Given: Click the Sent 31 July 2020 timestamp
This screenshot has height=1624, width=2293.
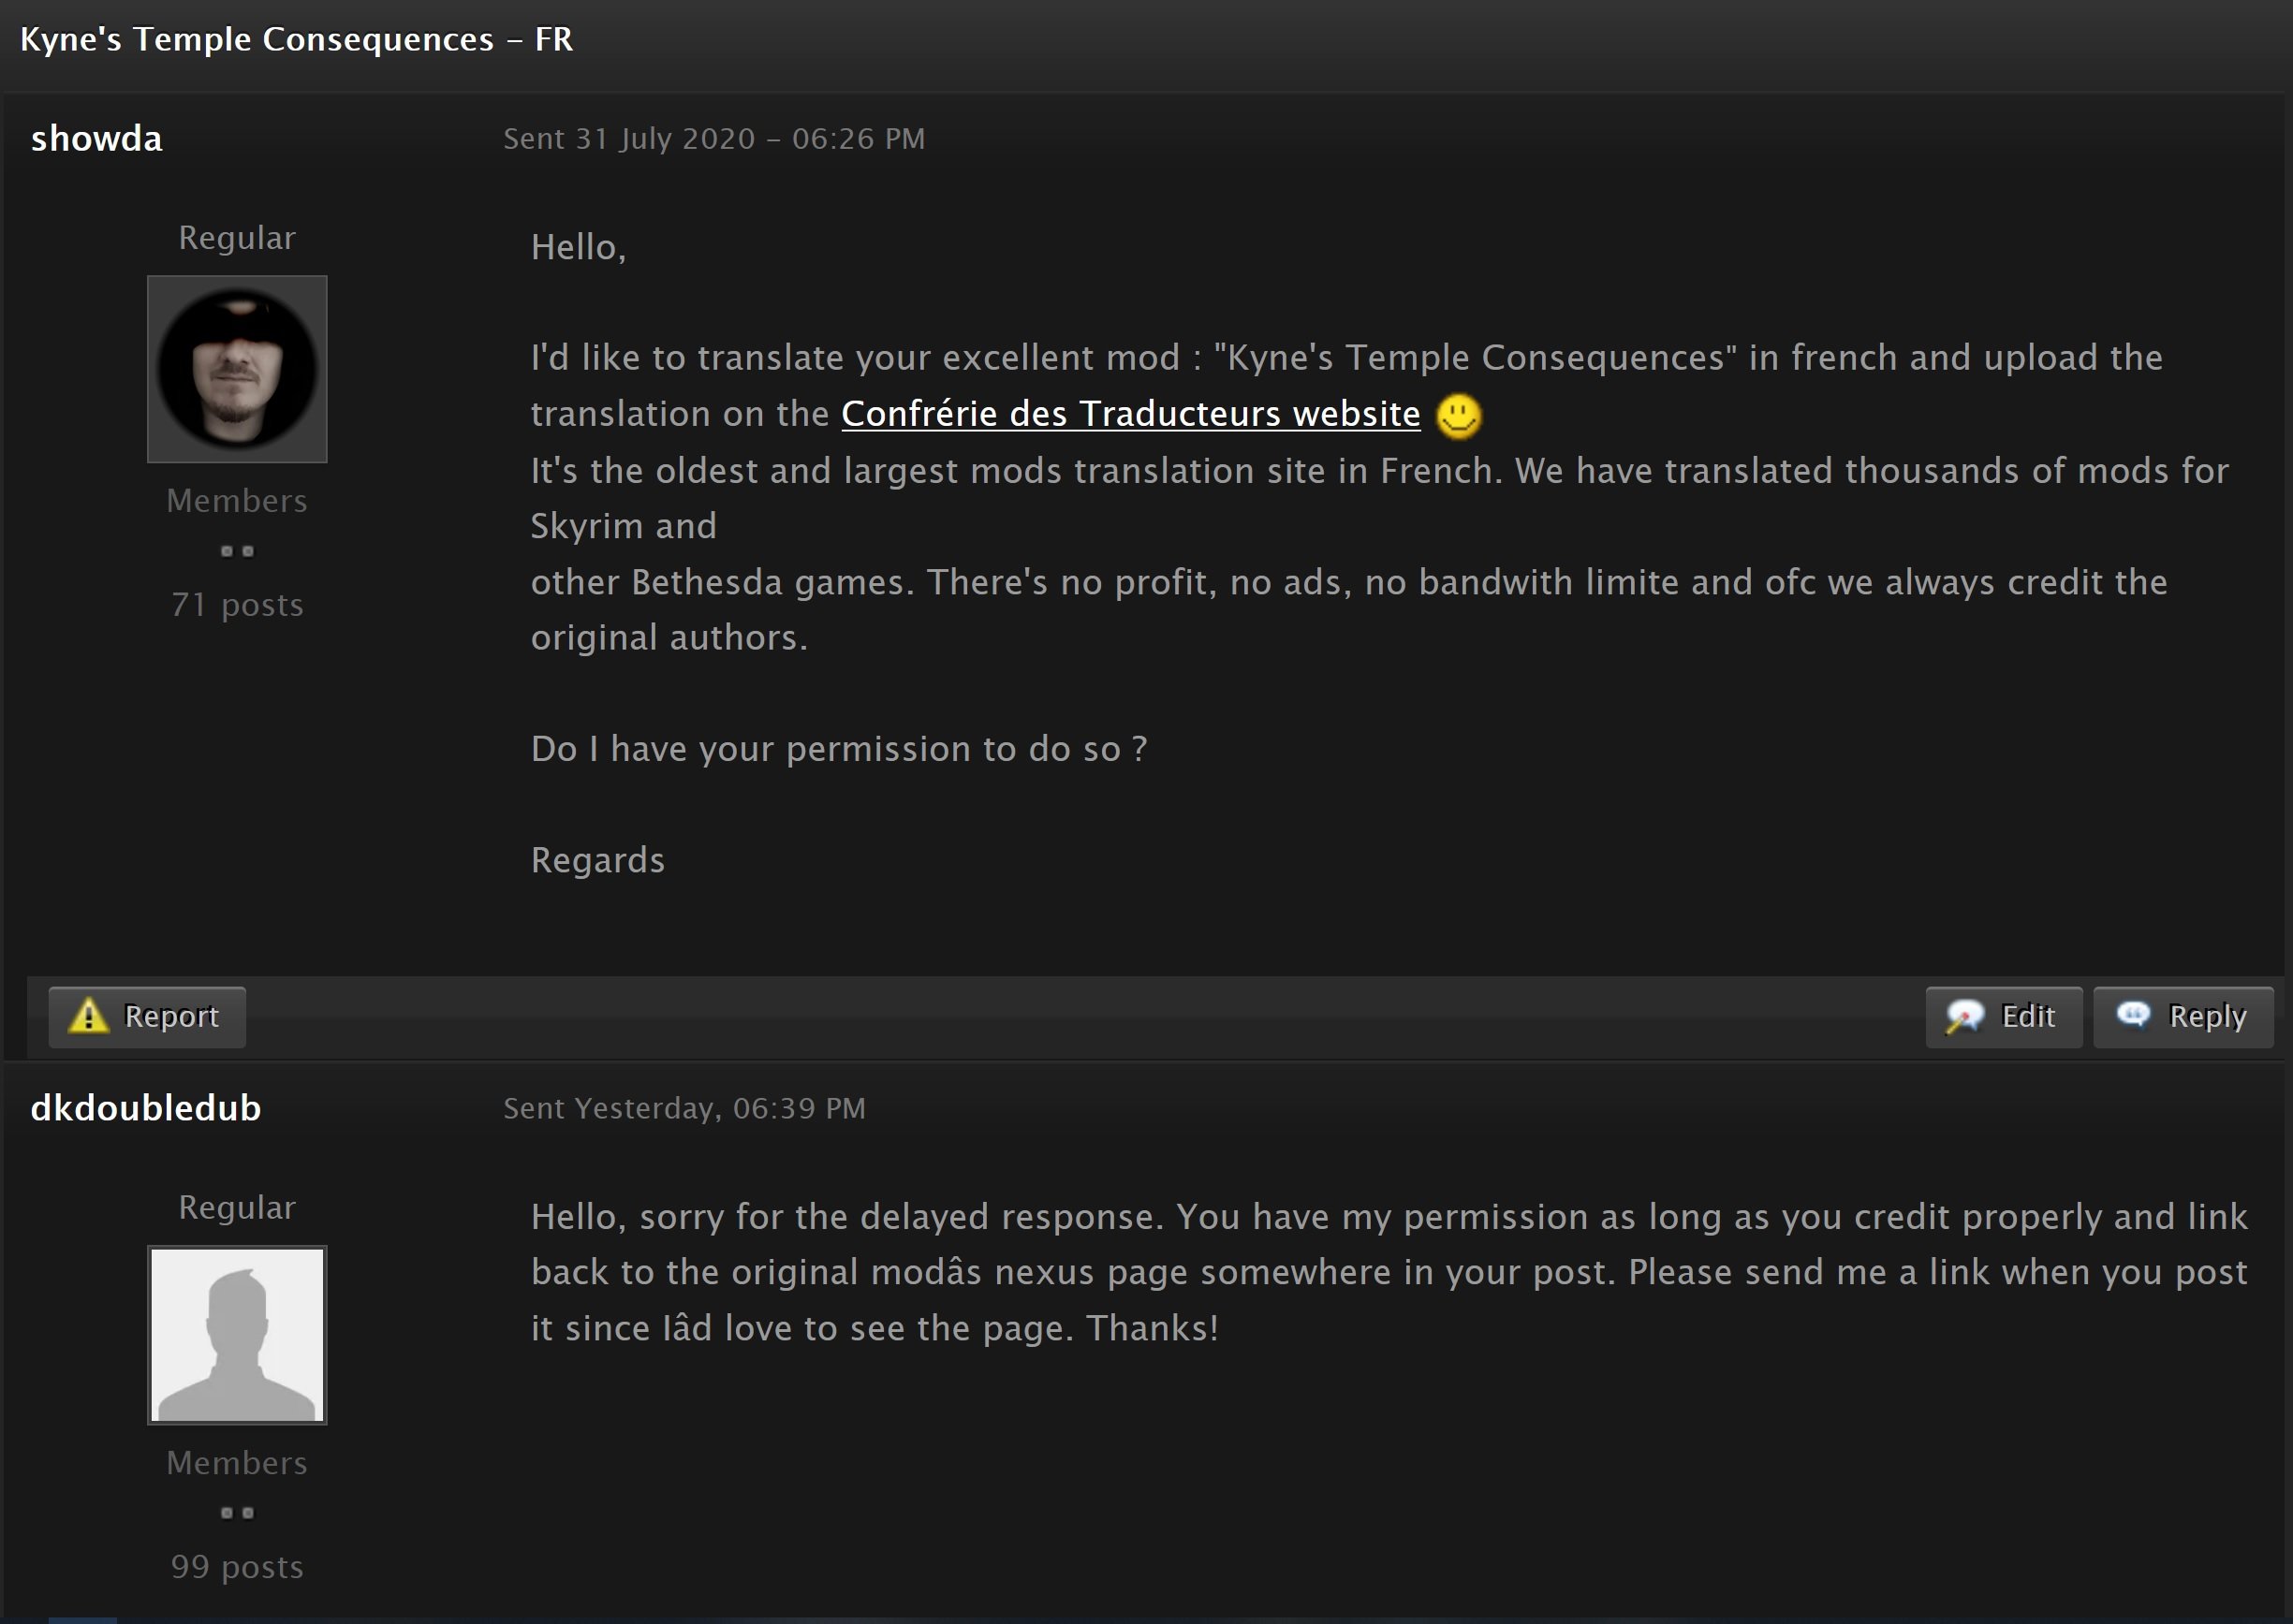Looking at the screenshot, I should tap(713, 139).
